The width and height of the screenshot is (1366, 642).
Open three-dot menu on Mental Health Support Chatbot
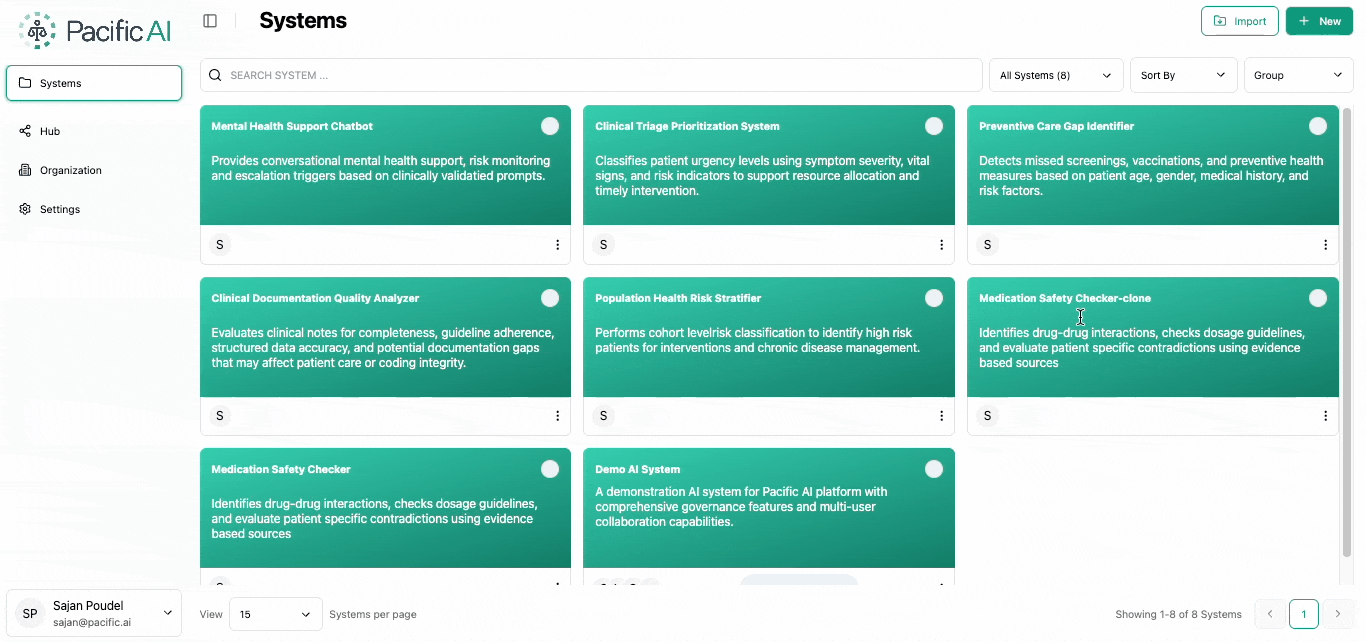[558, 245]
